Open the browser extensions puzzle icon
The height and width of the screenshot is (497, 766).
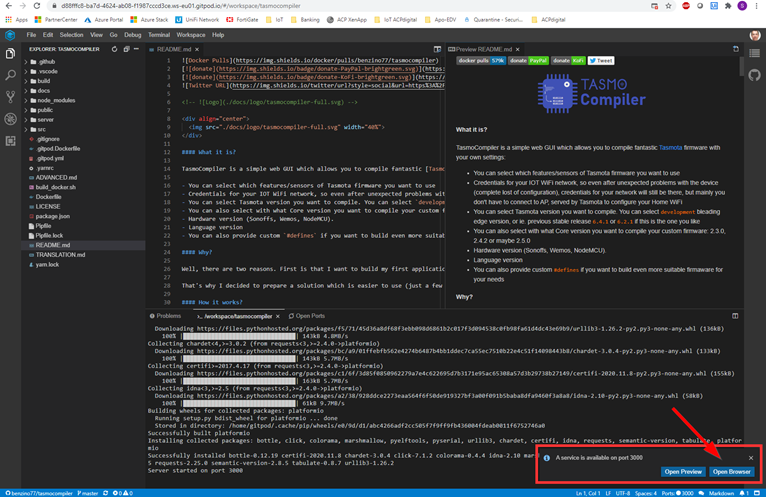point(728,6)
